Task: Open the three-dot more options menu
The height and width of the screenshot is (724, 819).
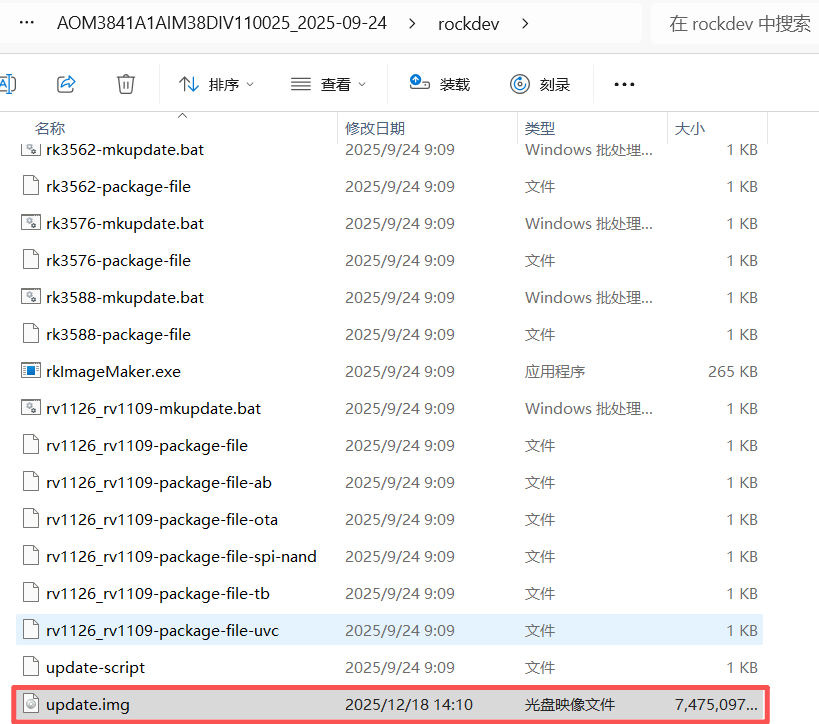Action: 624,84
